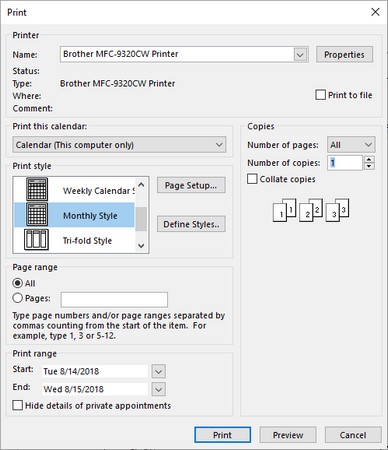The width and height of the screenshot is (388, 450).
Task: Tick Hide details of private appointments
Action: coord(18,405)
